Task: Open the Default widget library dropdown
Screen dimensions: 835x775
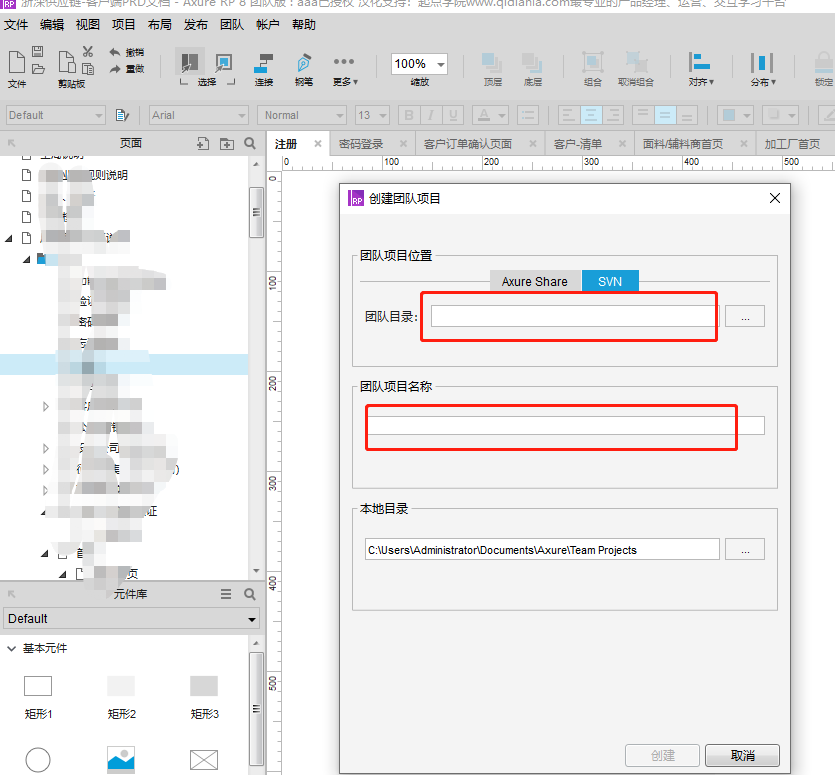Action: click(131, 619)
